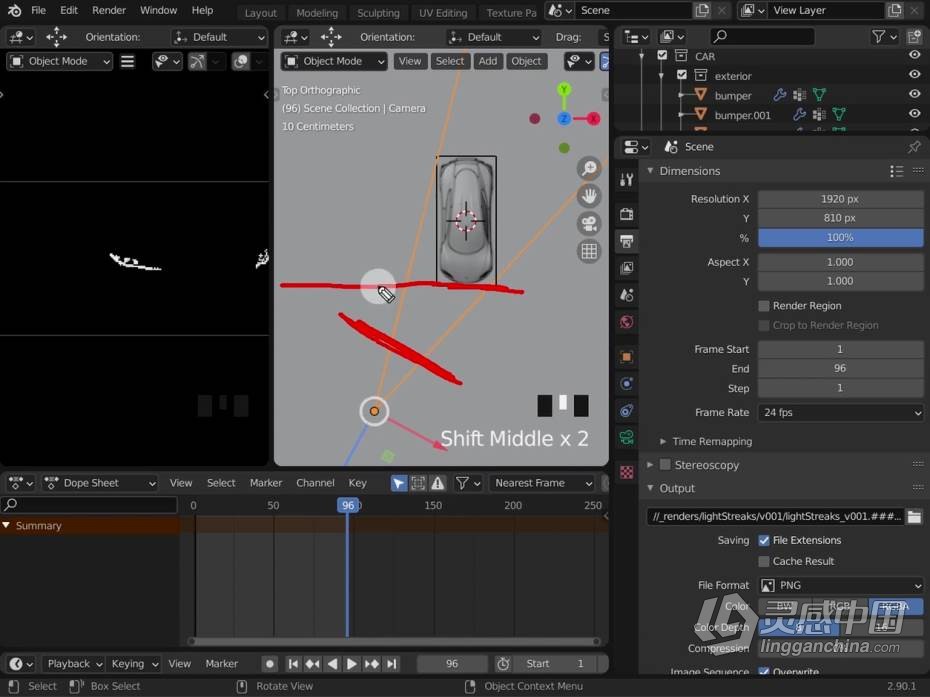Open the output path folder browser
Image resolution: width=930 pixels, height=697 pixels.
point(914,517)
